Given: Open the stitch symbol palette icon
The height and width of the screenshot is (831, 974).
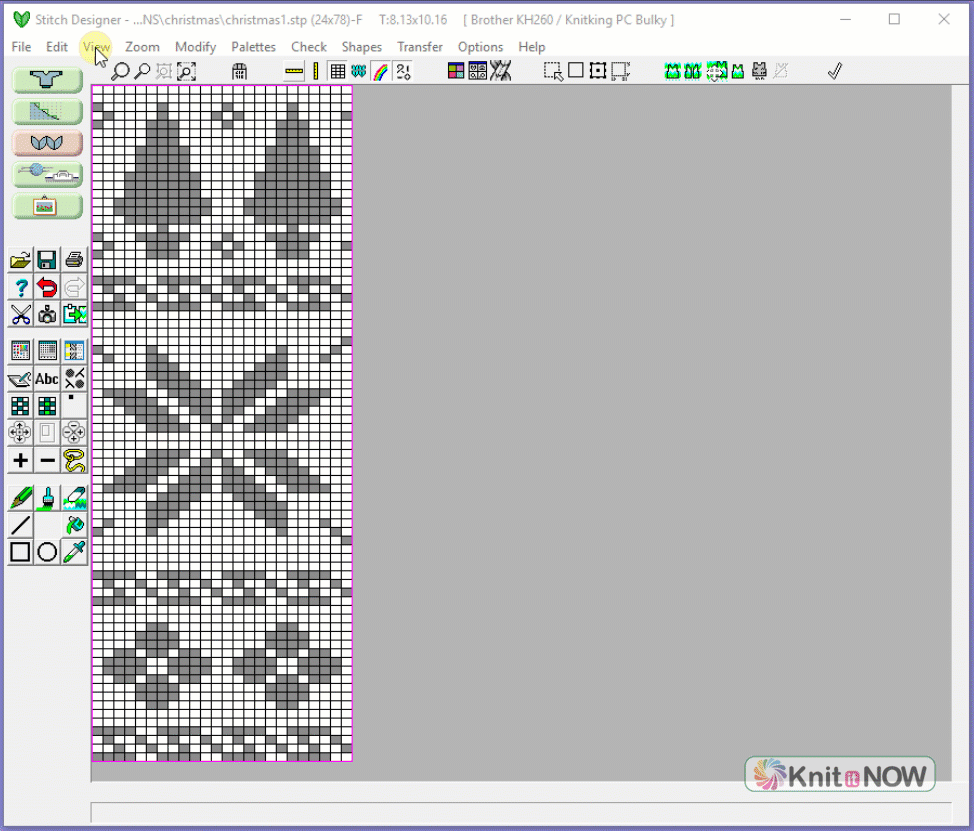Looking at the screenshot, I should [x=478, y=71].
